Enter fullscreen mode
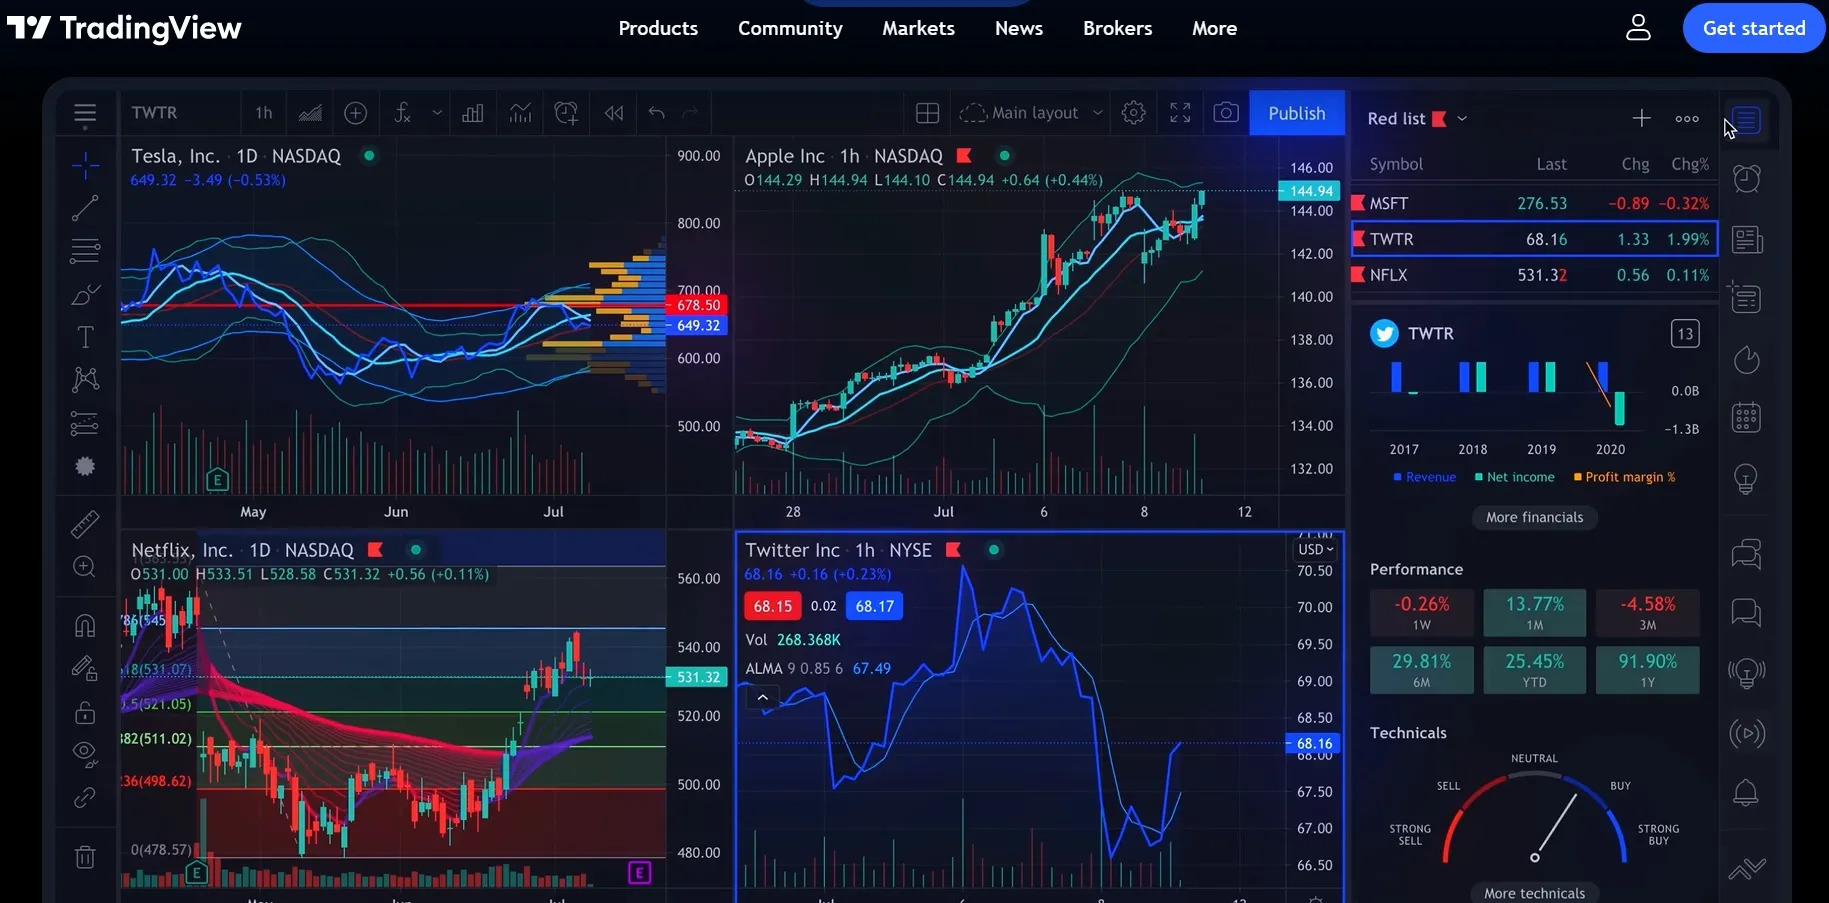Image resolution: width=1829 pixels, height=903 pixels. point(1180,113)
